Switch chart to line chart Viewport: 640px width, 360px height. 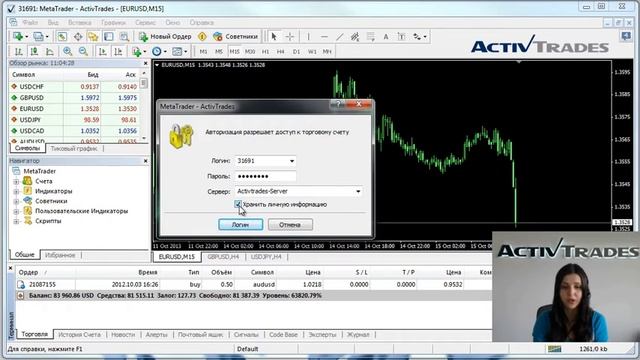click(50, 51)
